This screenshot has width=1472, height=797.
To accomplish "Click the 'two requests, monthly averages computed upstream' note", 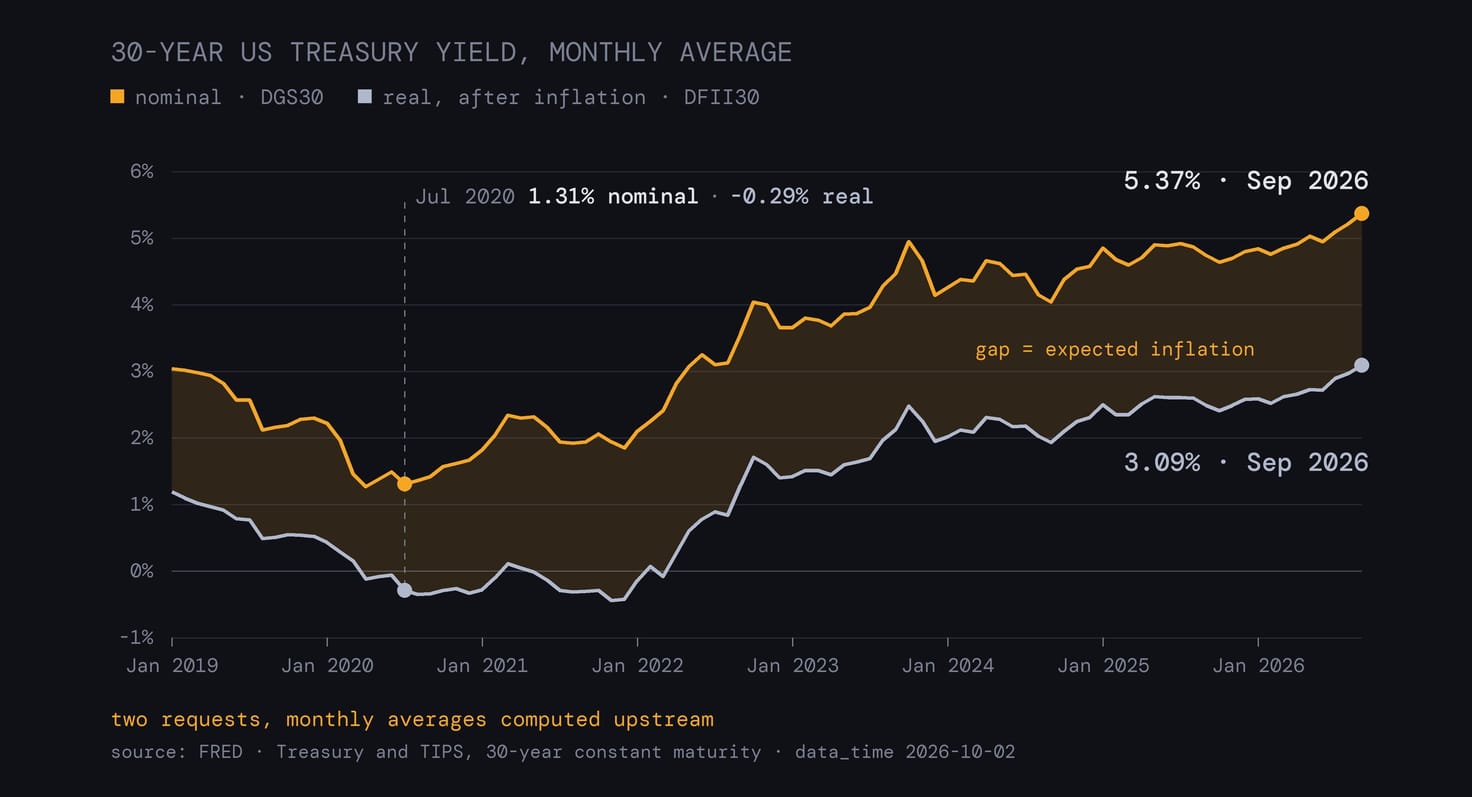I will 412,719.
